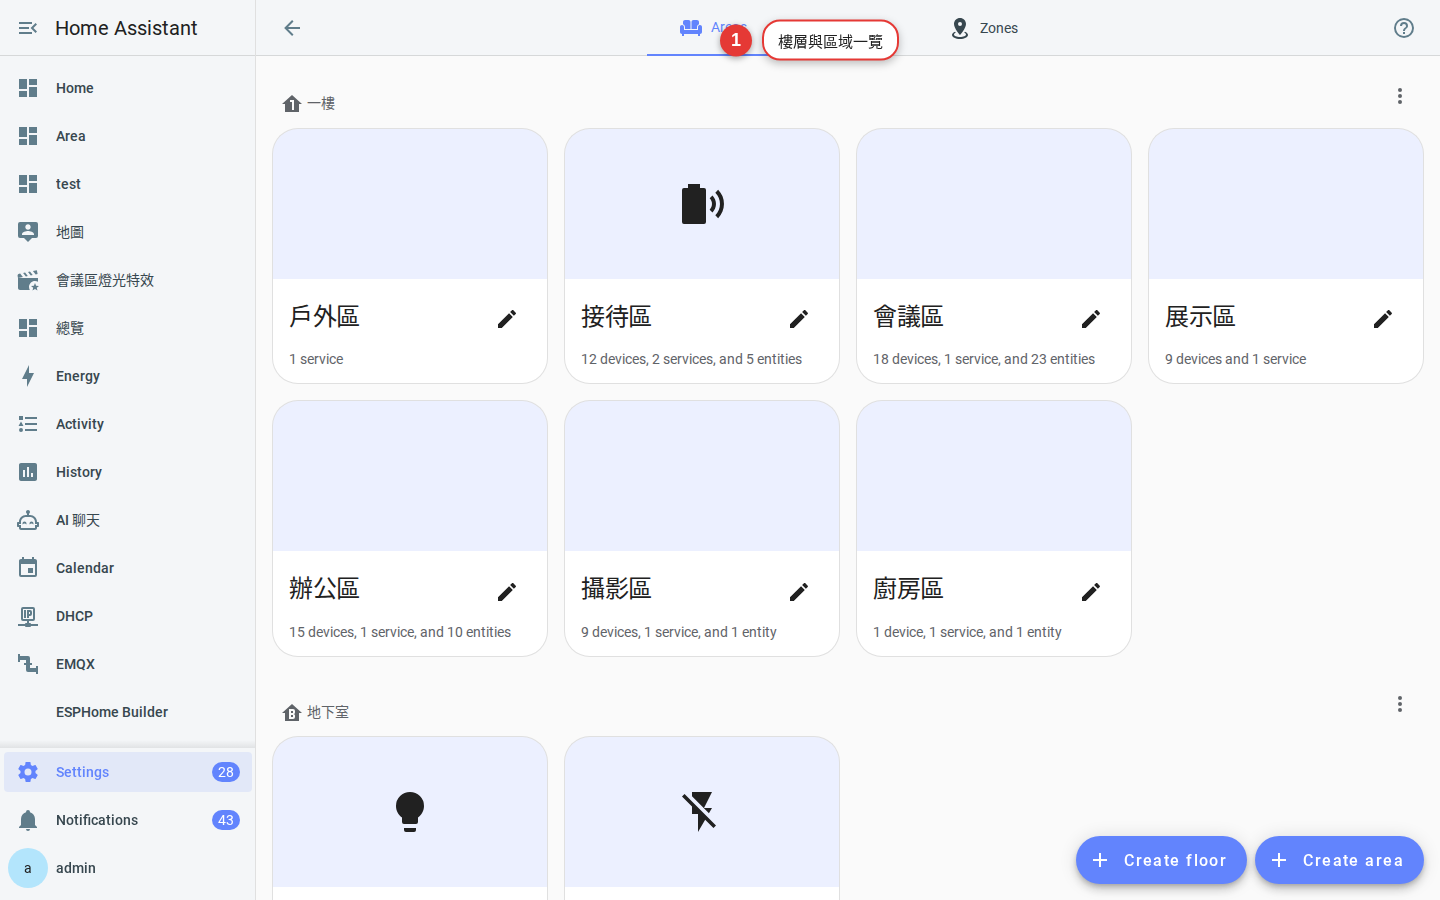Open the Home dashboard

pos(128,88)
